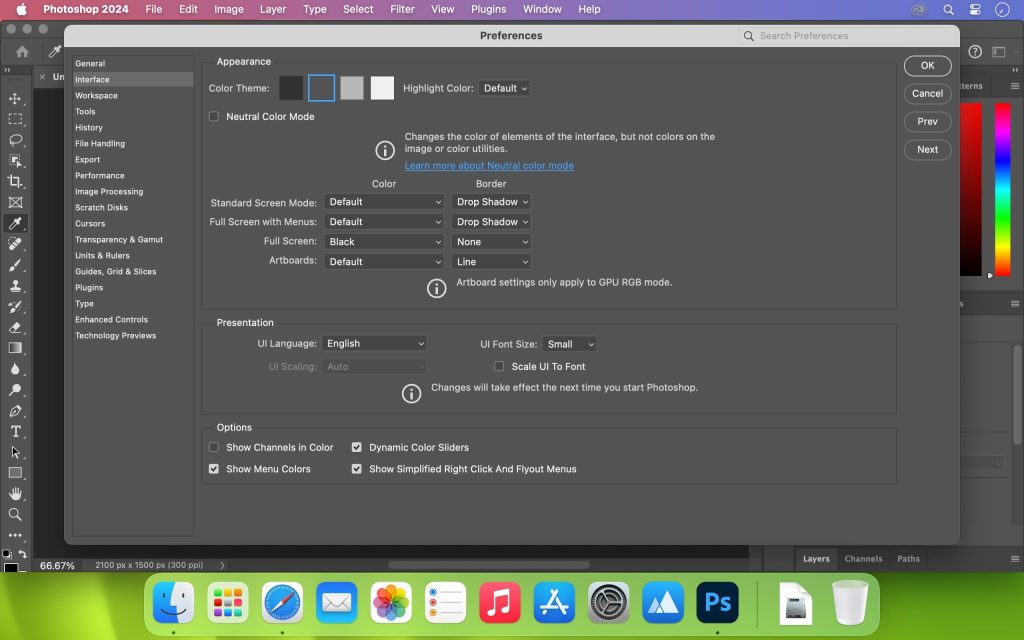Image resolution: width=1024 pixels, height=640 pixels.
Task: Select the Brush tool
Action: (15, 266)
